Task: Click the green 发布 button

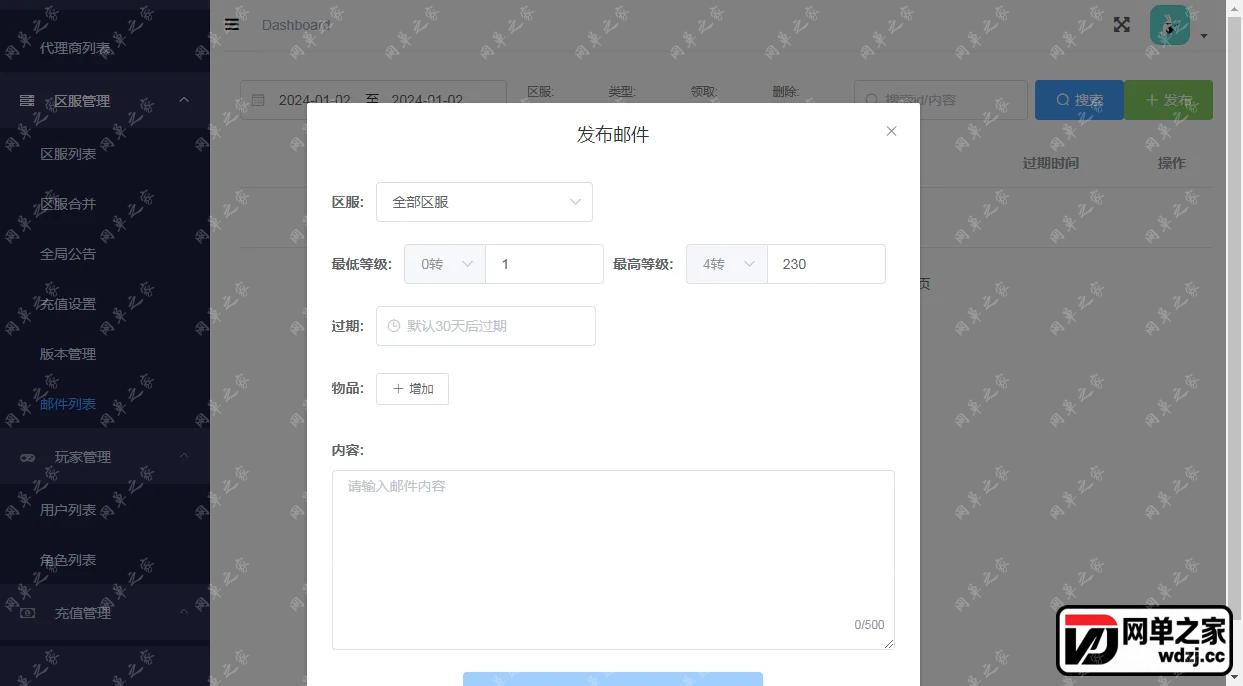Action: (x=1168, y=100)
